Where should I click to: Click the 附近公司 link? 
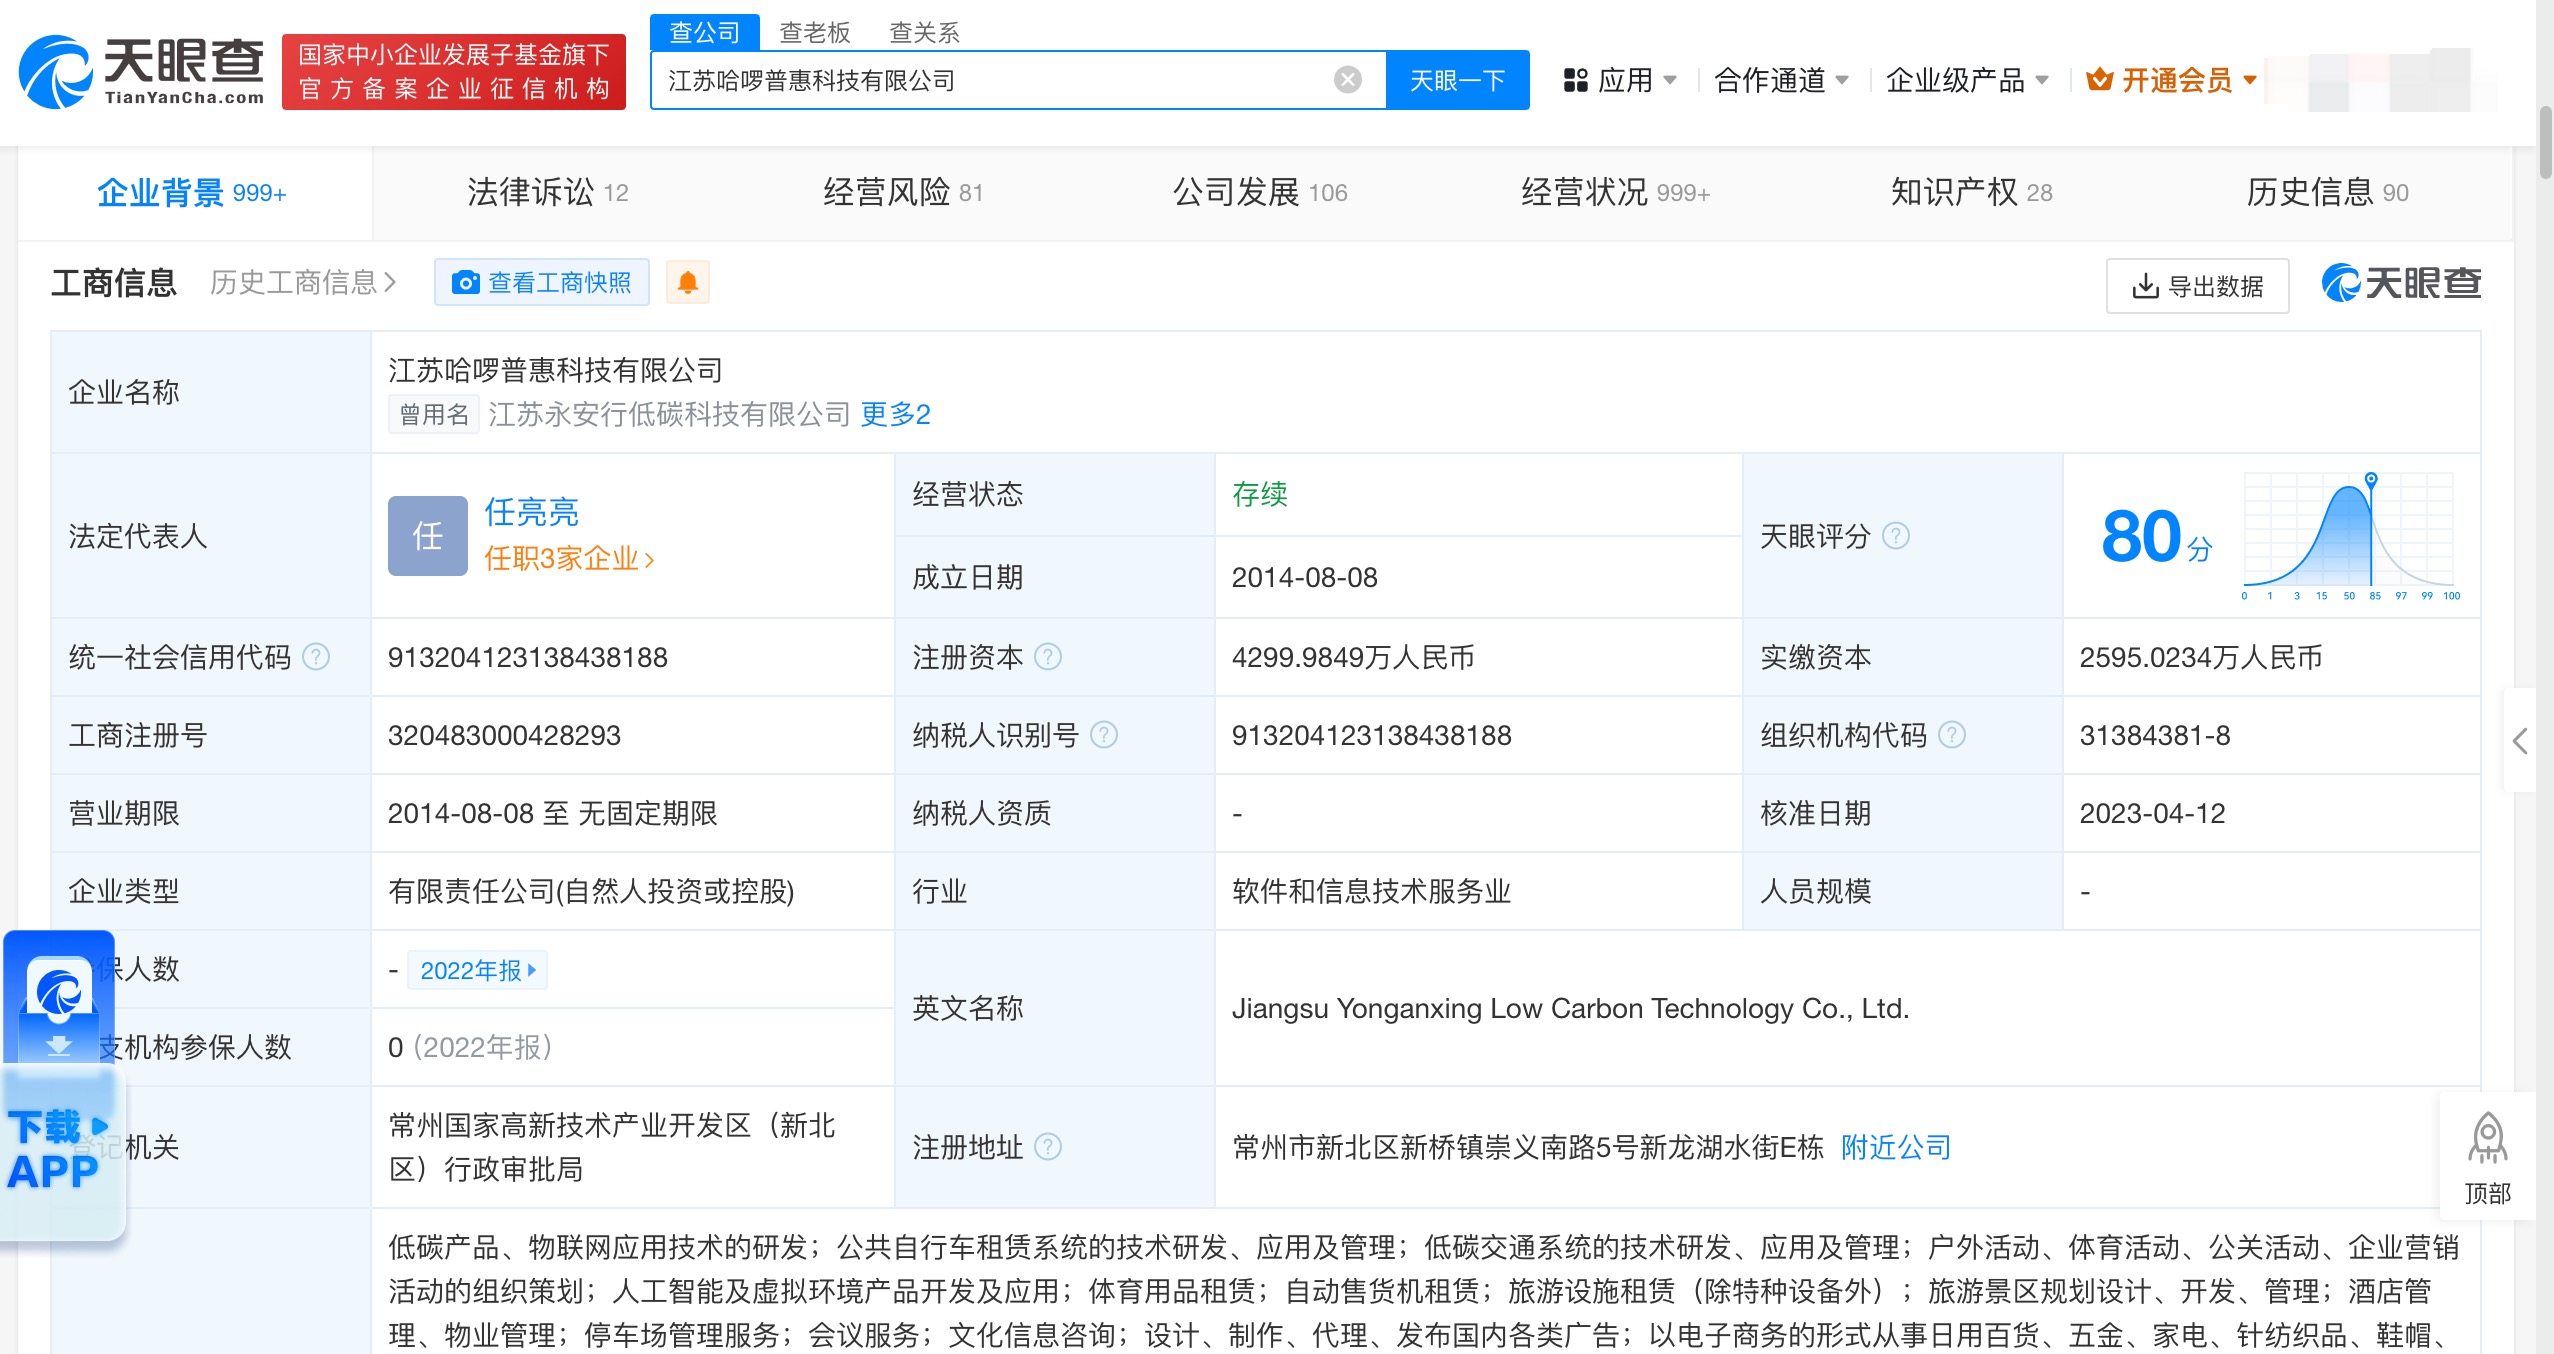(1896, 1147)
